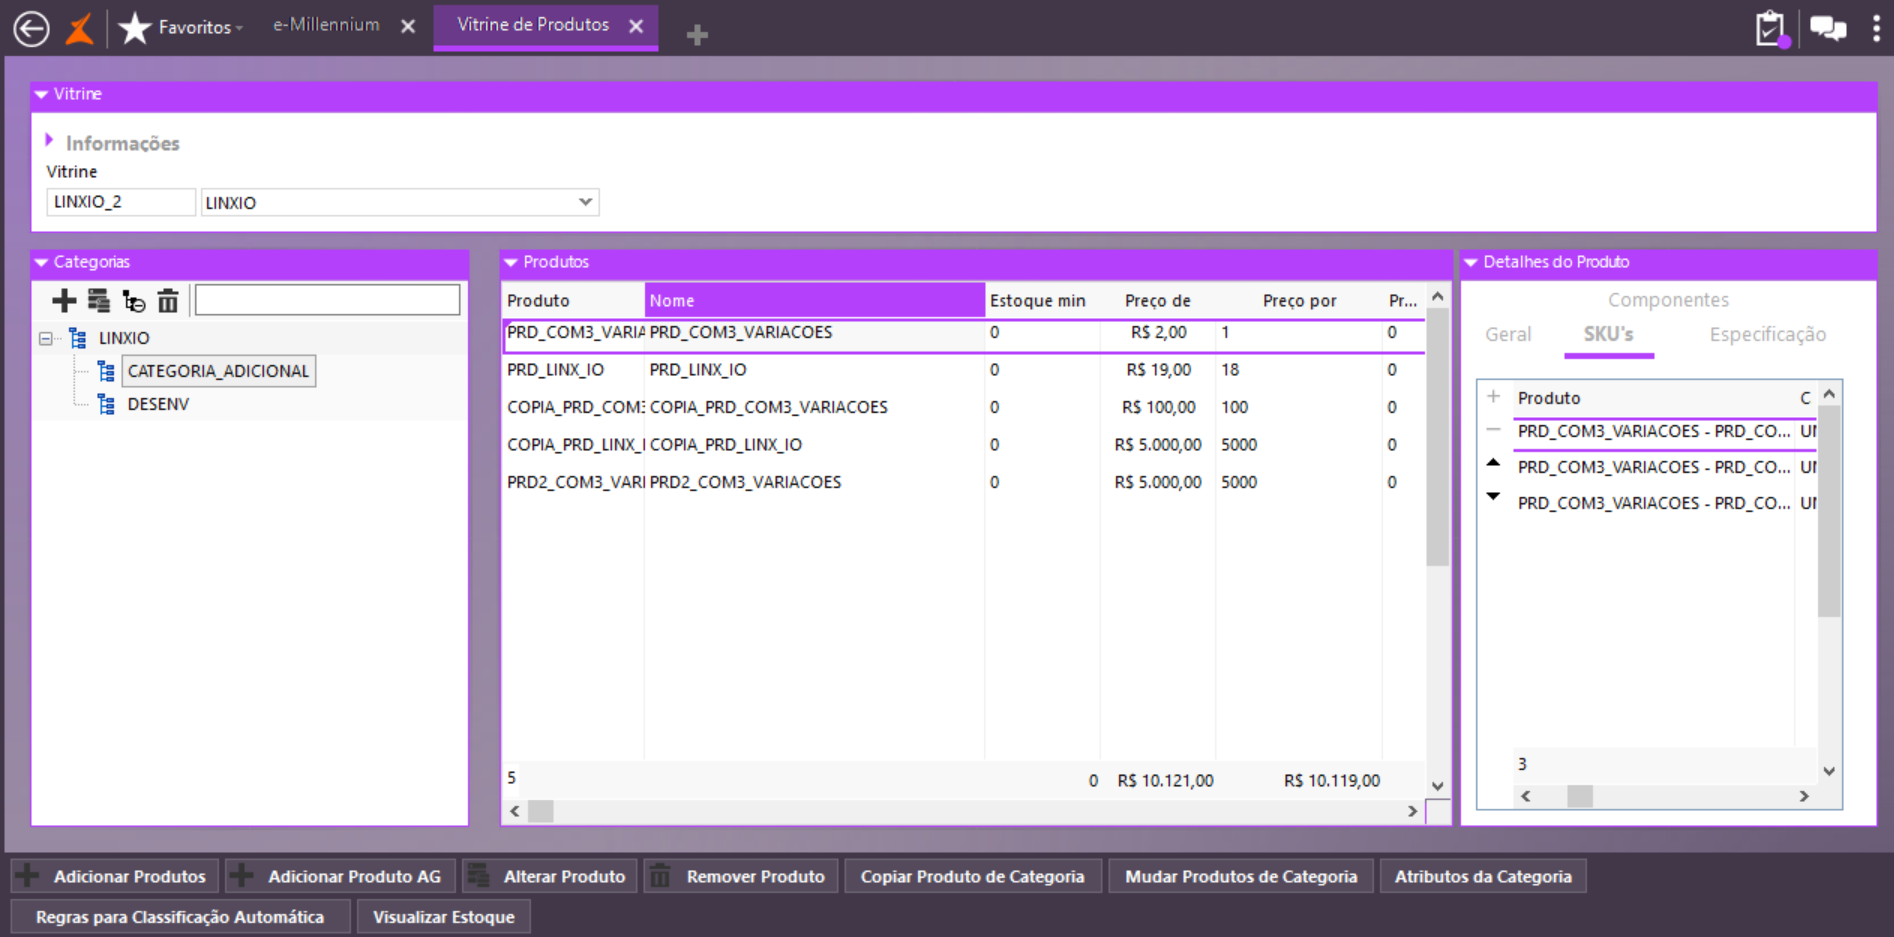1894x937 pixels.
Task: Switch to the e-Millennium tab
Action: (326, 25)
